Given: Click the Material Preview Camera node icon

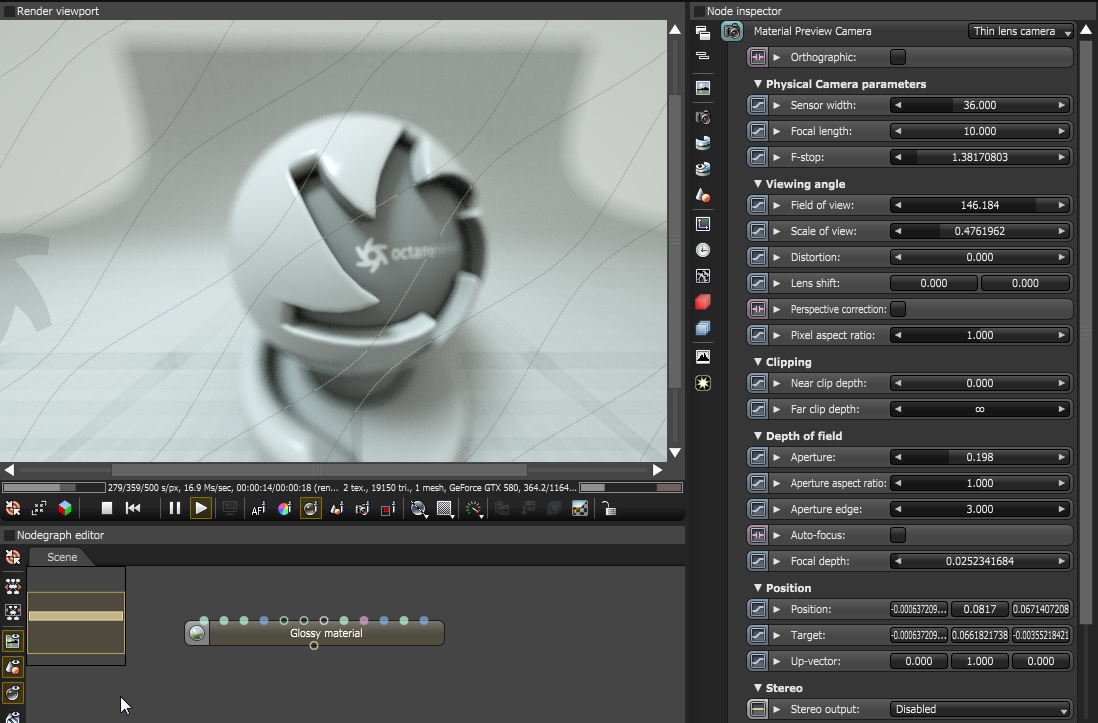Looking at the screenshot, I should [732, 32].
